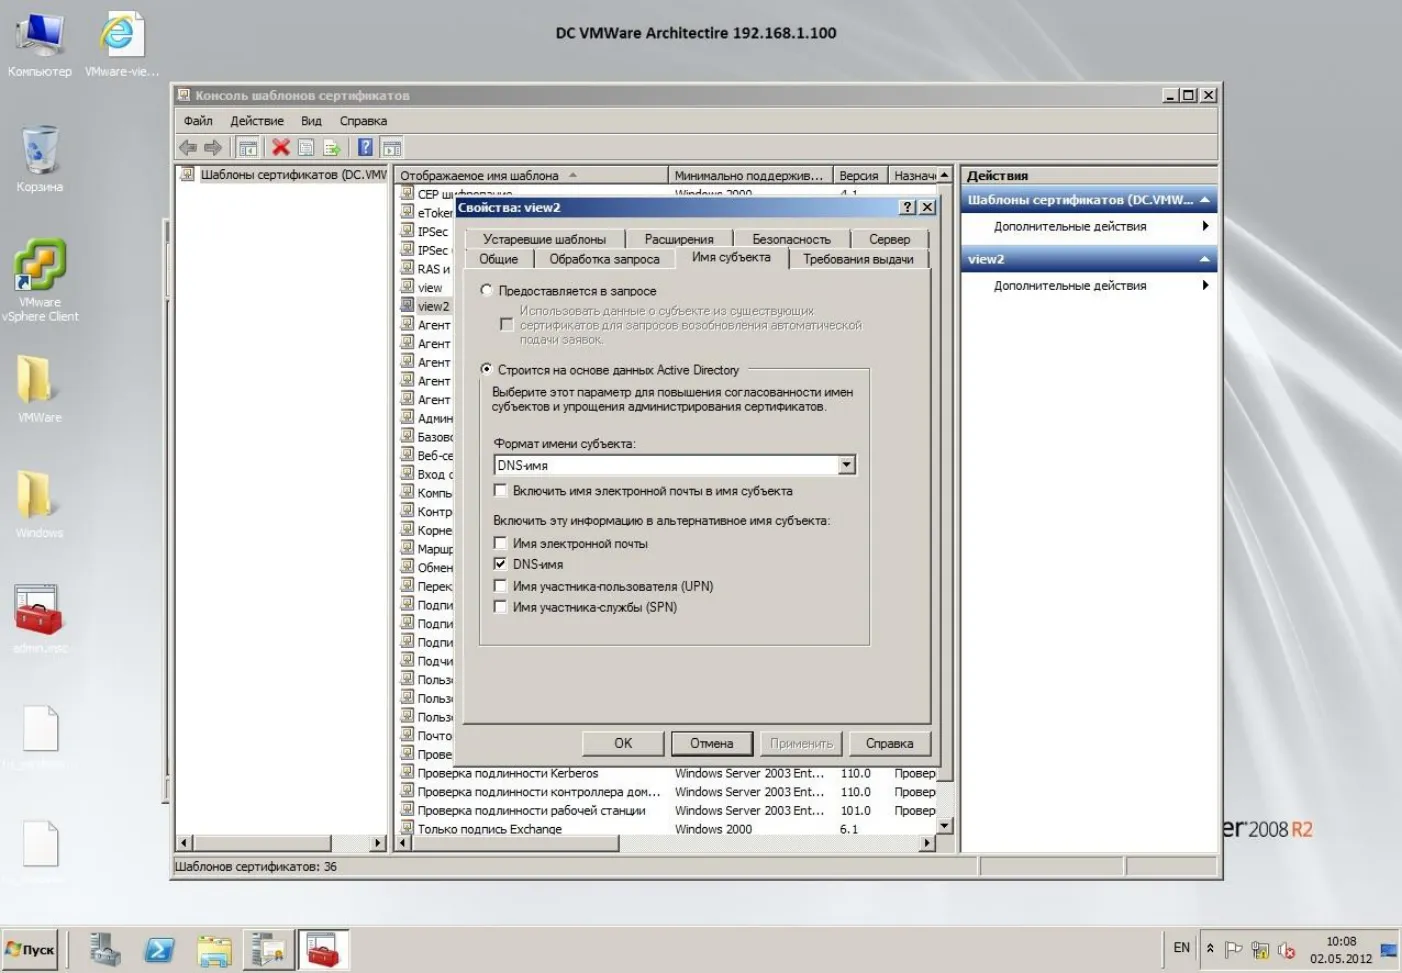Switch to the 'Требования выдачи' tab
1402x973 pixels.
point(858,259)
